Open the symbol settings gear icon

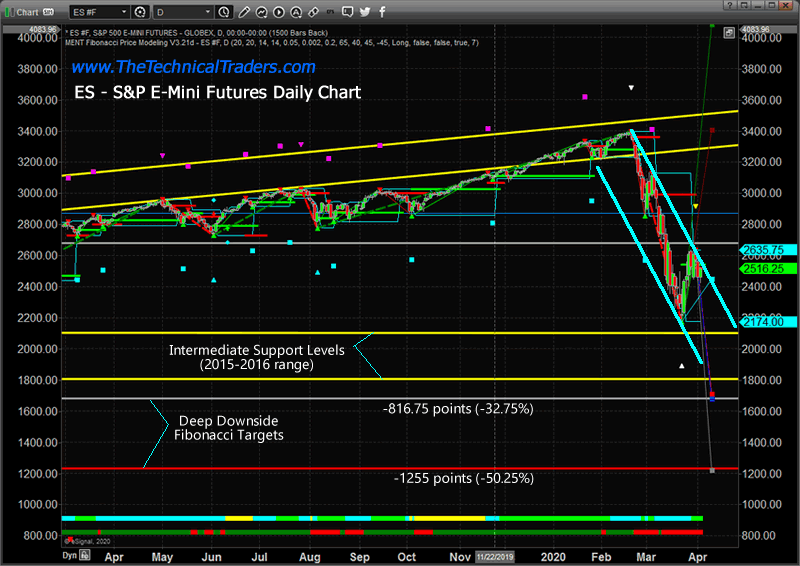[140, 12]
